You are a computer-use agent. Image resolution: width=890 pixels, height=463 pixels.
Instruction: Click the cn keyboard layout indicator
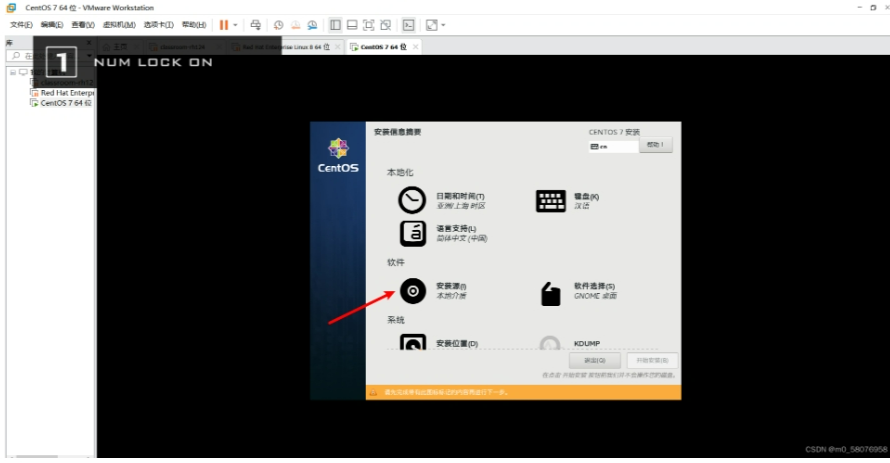point(613,146)
